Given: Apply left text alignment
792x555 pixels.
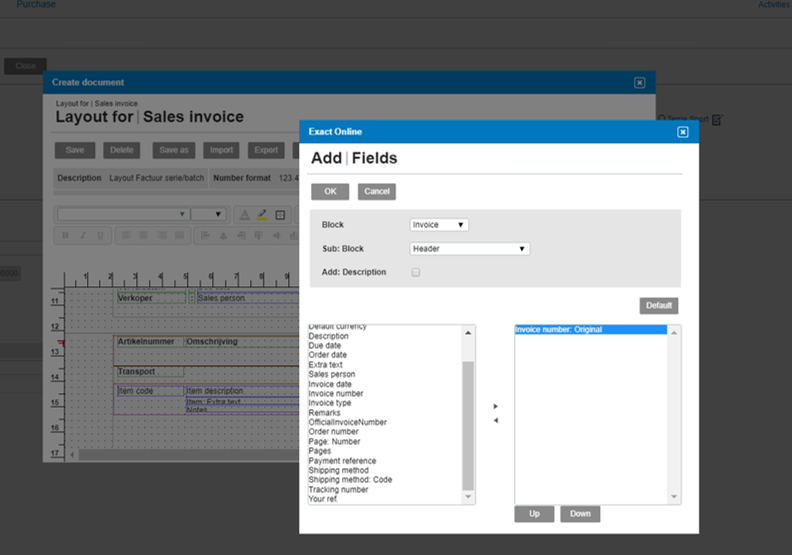Looking at the screenshot, I should click(x=126, y=235).
